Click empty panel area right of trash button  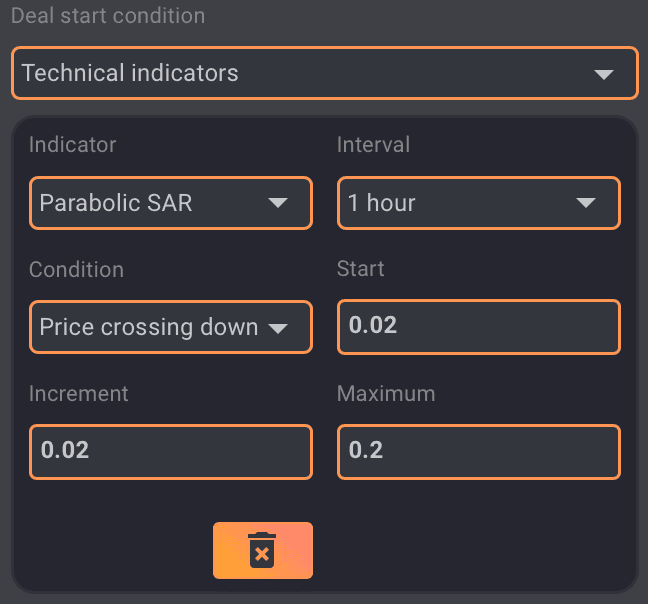point(470,550)
